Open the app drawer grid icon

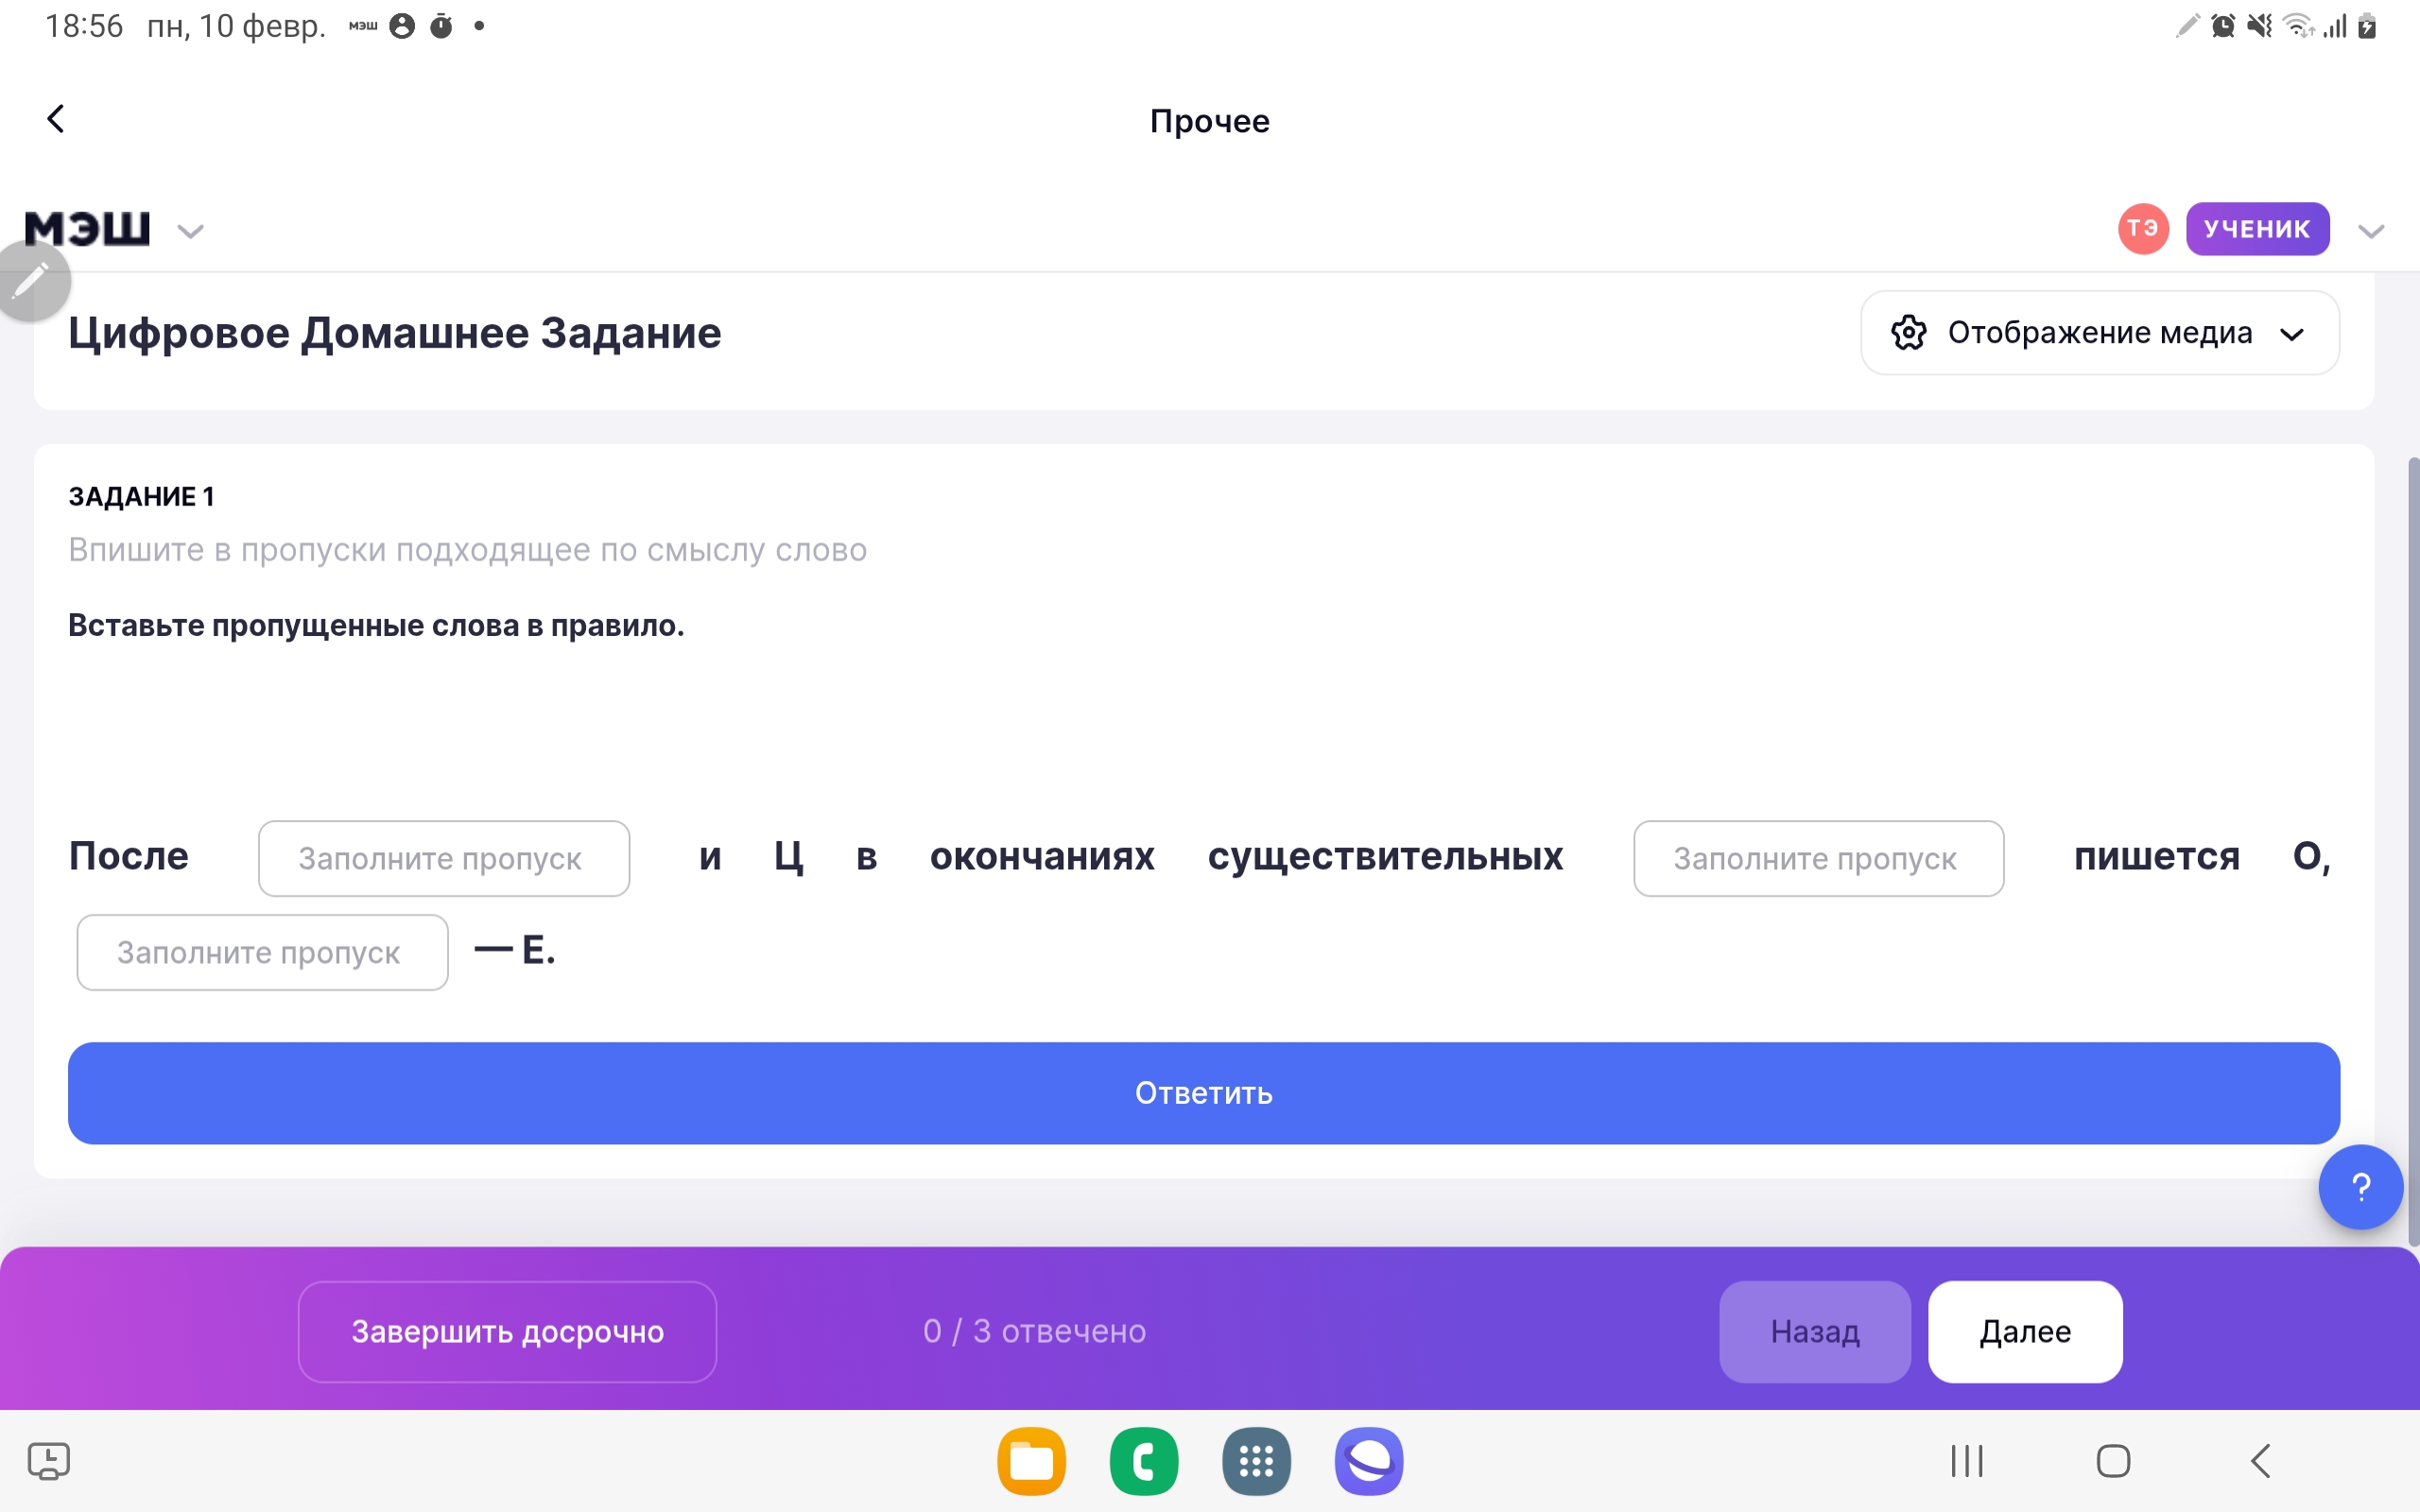click(1256, 1461)
